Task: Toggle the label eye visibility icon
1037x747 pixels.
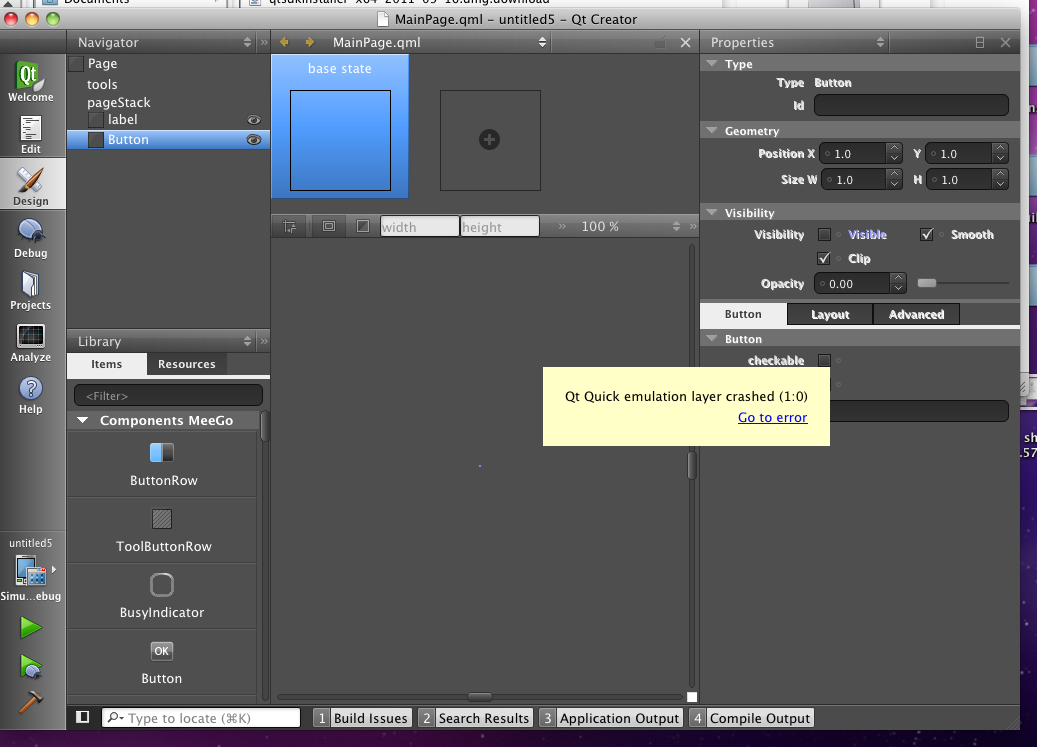Action: pos(254,120)
